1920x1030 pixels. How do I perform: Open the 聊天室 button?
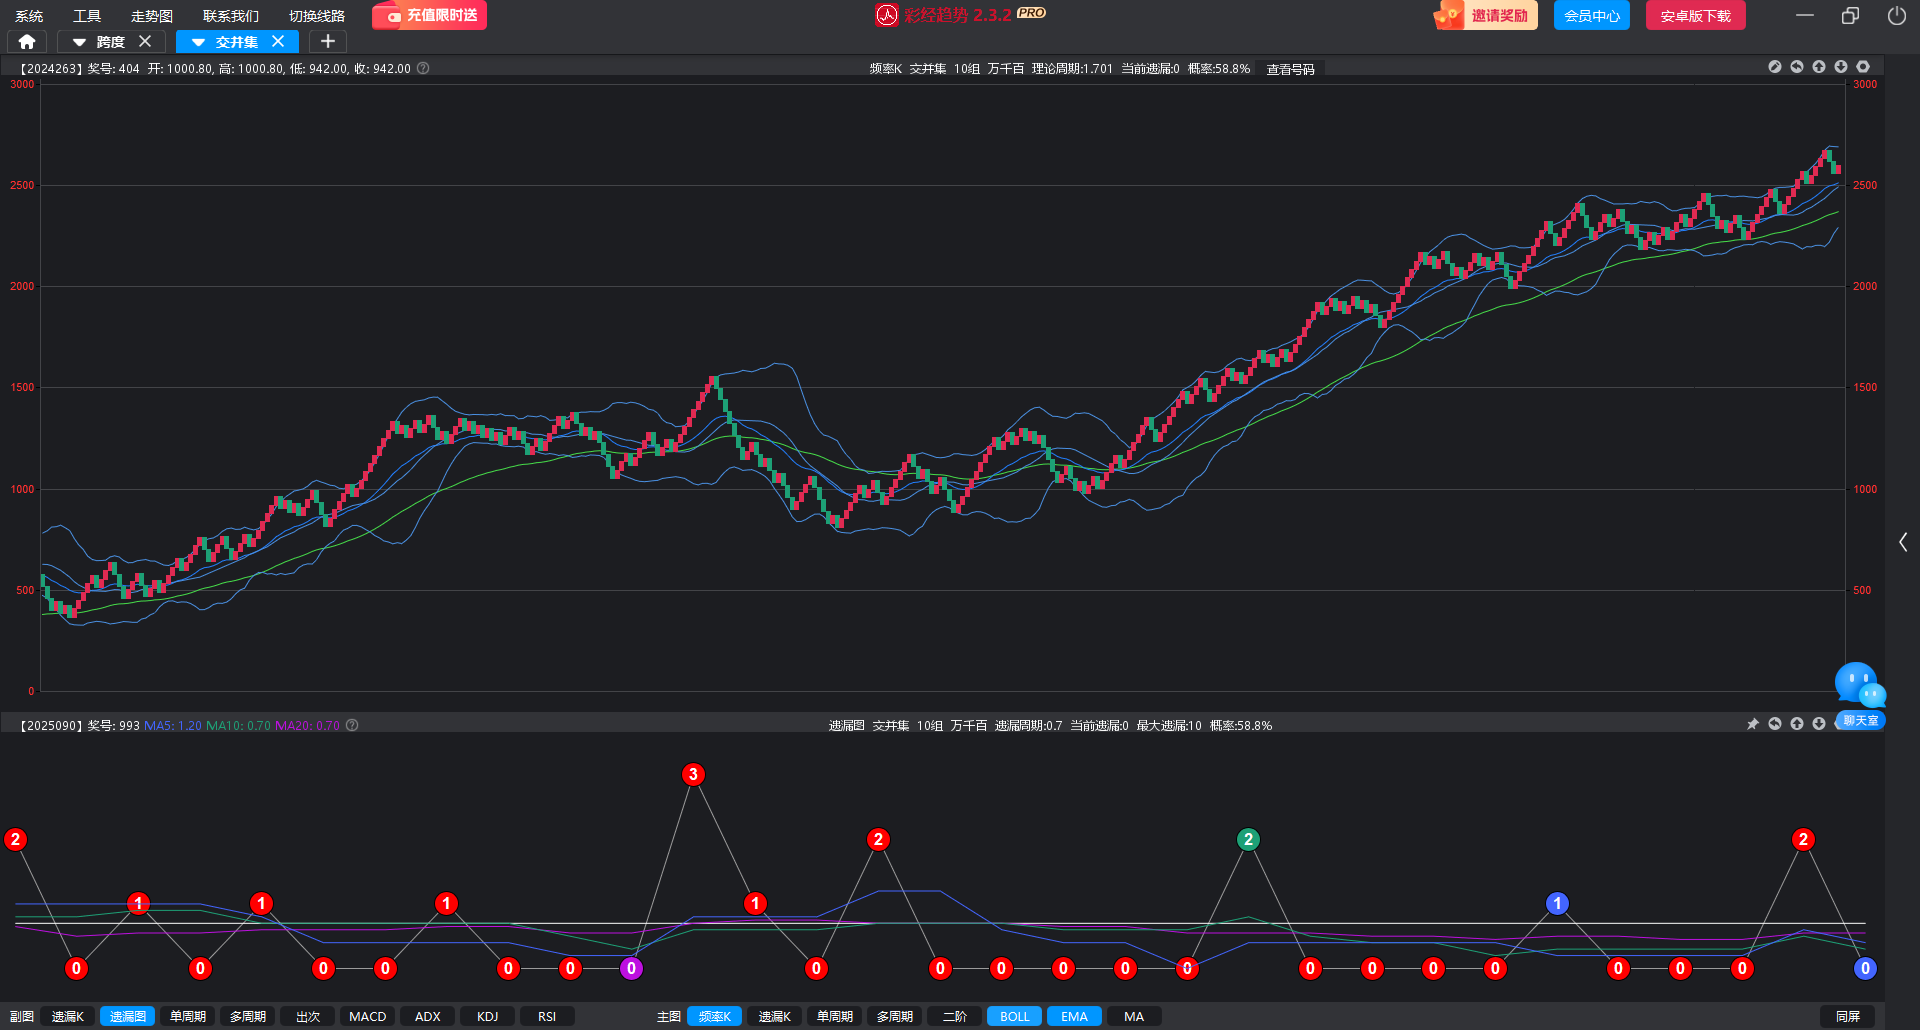(x=1861, y=720)
